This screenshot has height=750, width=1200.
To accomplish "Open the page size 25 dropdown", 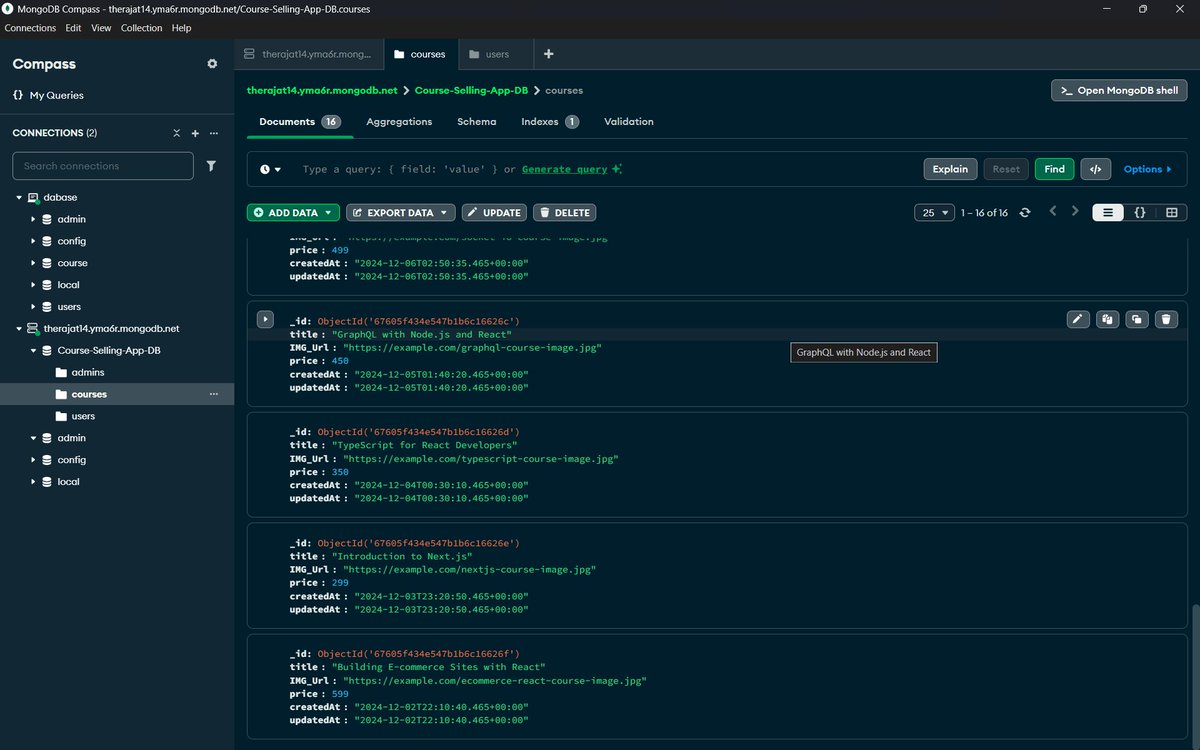I will click(933, 212).
